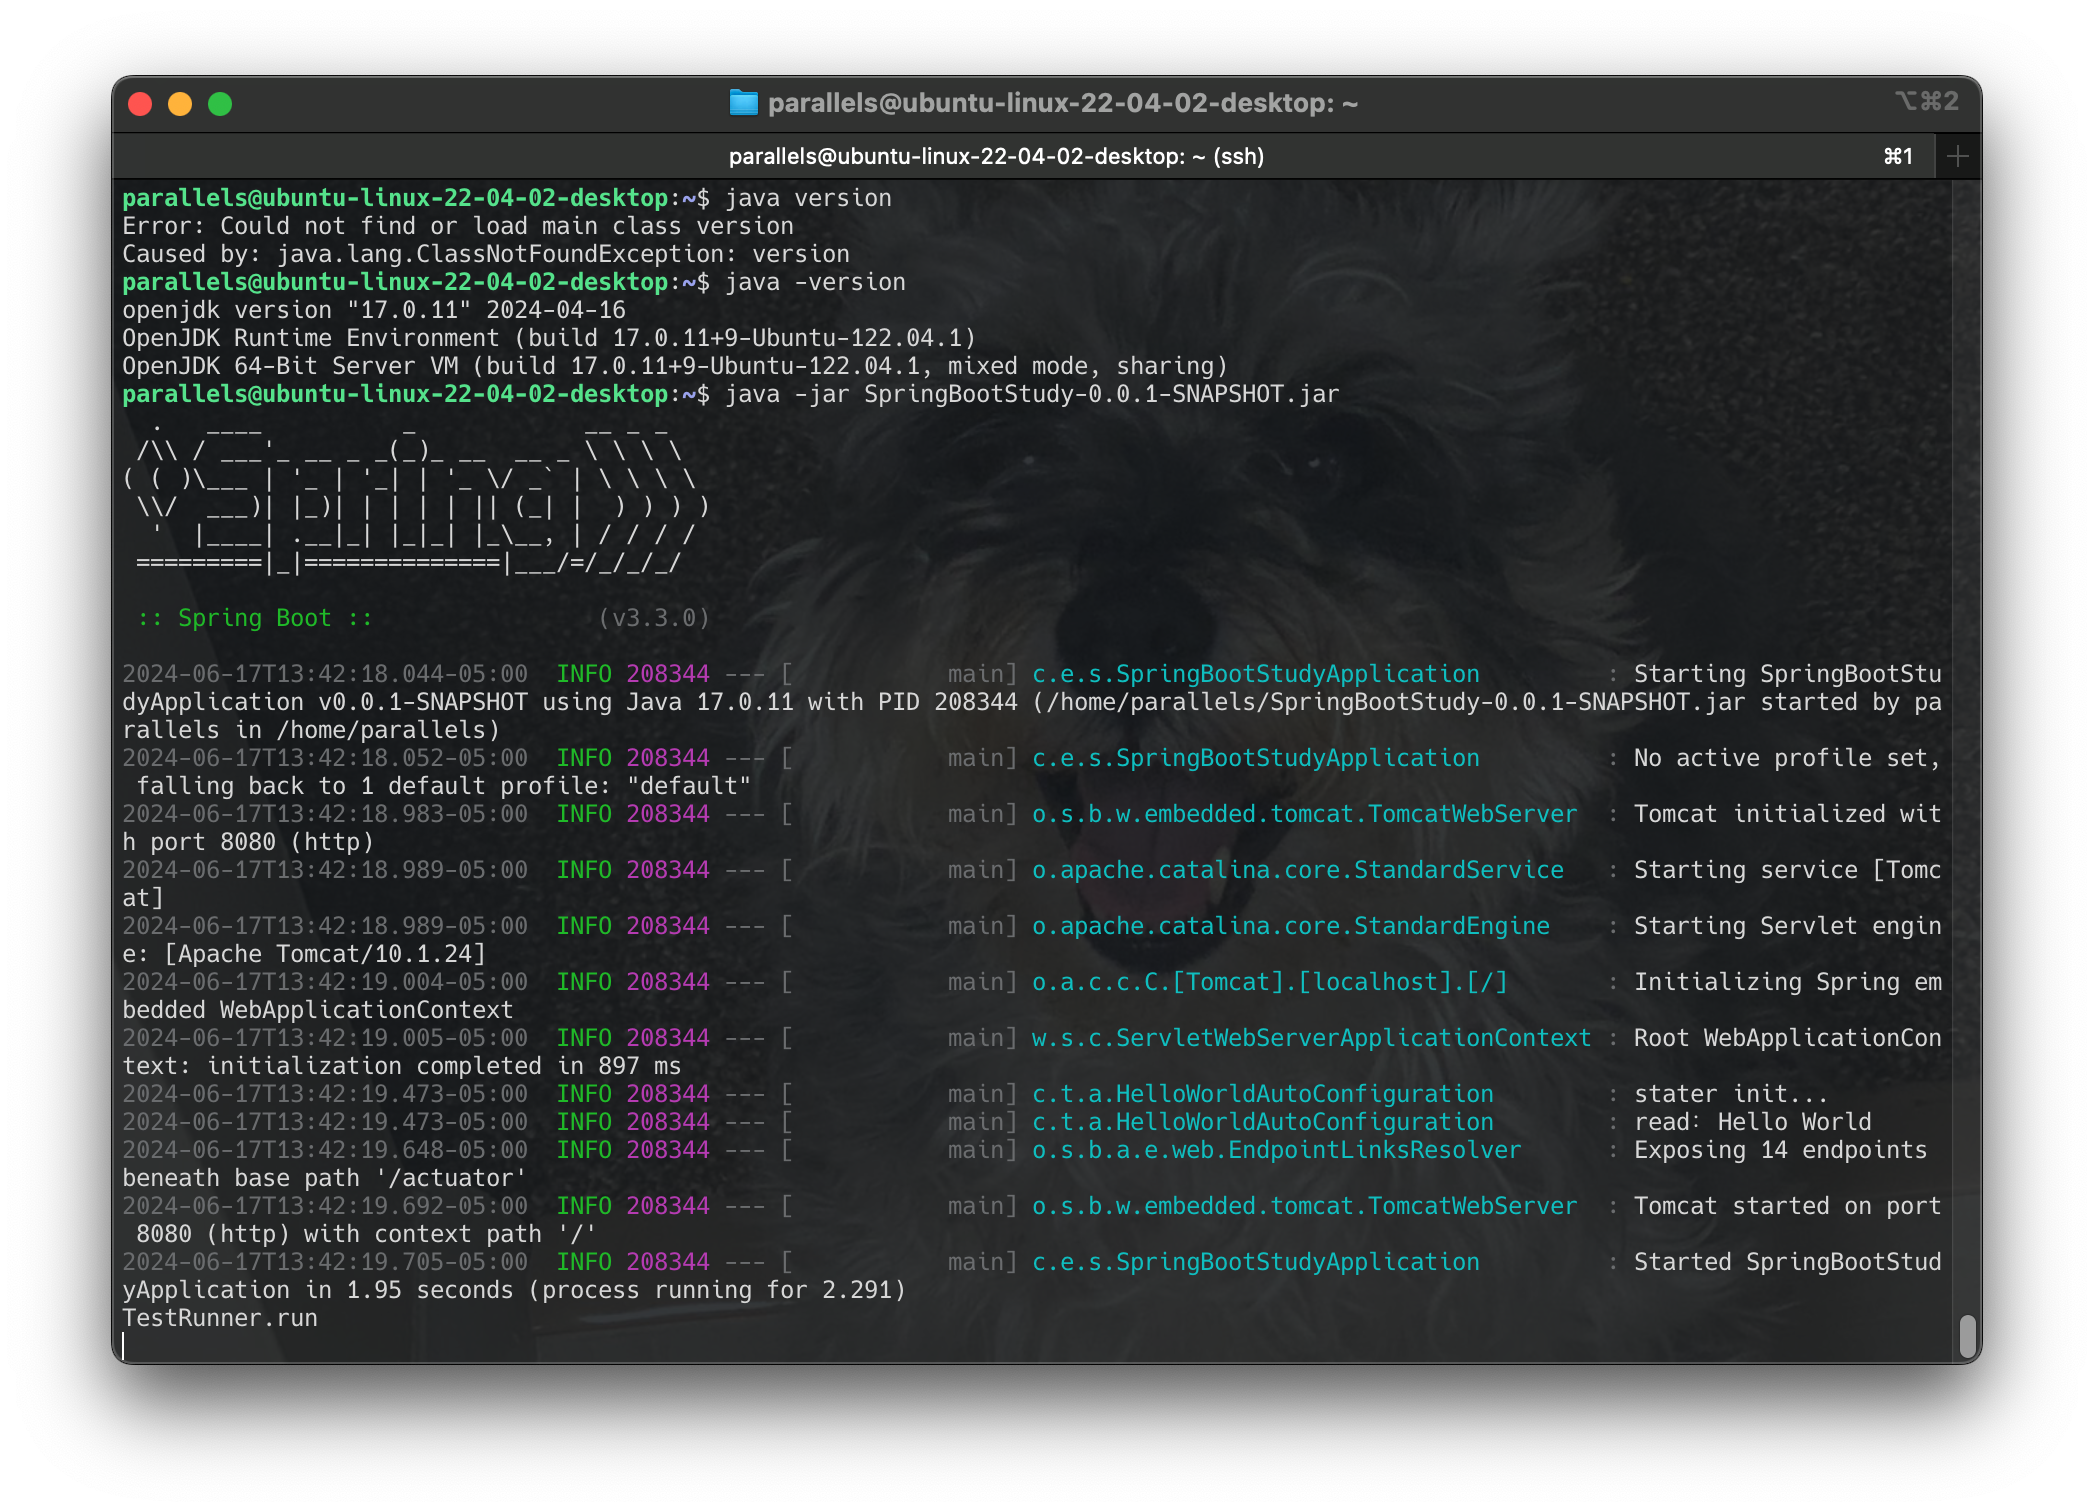Image resolution: width=2094 pixels, height=1512 pixels.
Task: Click 'initialization completed in 897 ms' text
Action: pos(444,1066)
